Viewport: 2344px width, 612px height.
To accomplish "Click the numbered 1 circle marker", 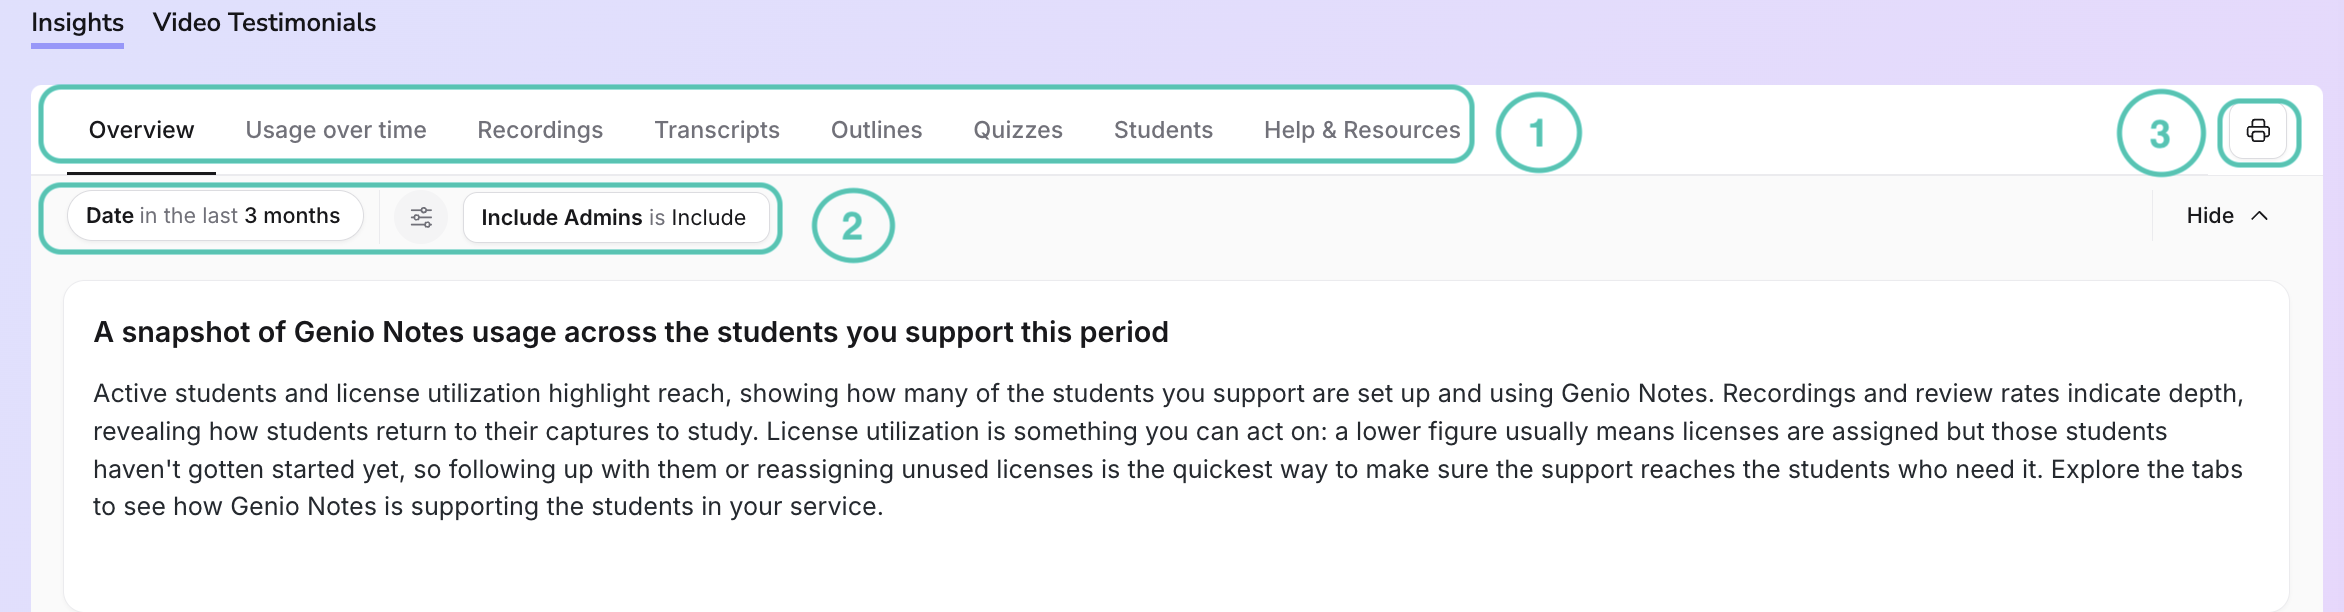I will [x=1538, y=133].
